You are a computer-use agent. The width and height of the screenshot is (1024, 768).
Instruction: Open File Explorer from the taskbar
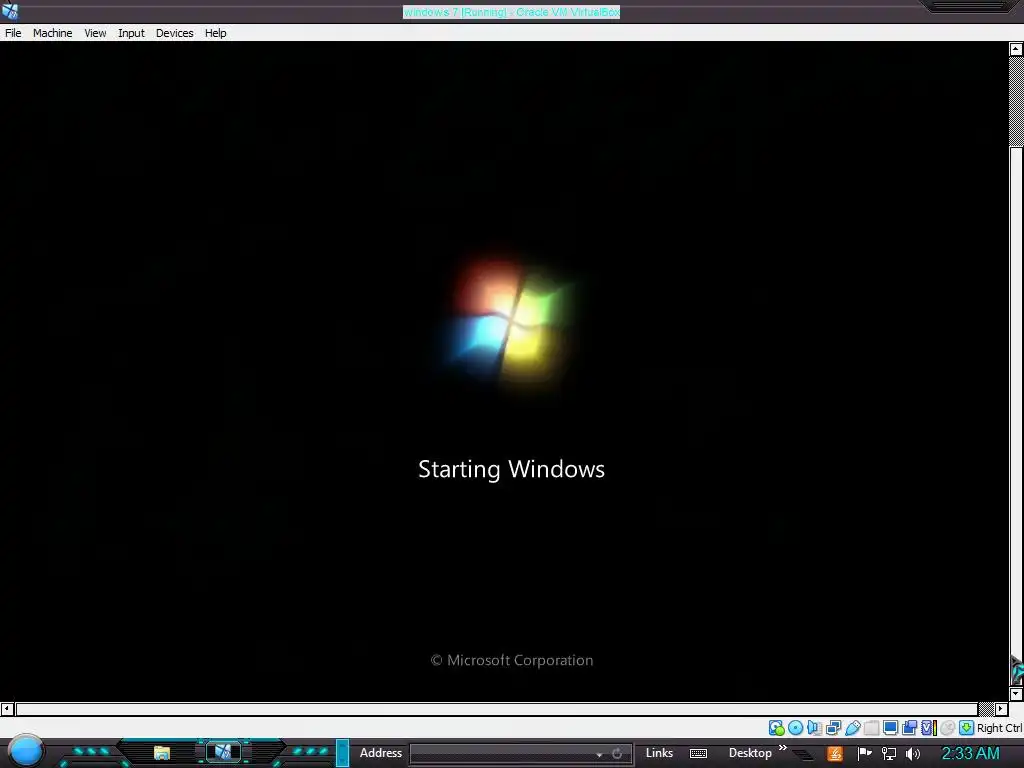(161, 753)
